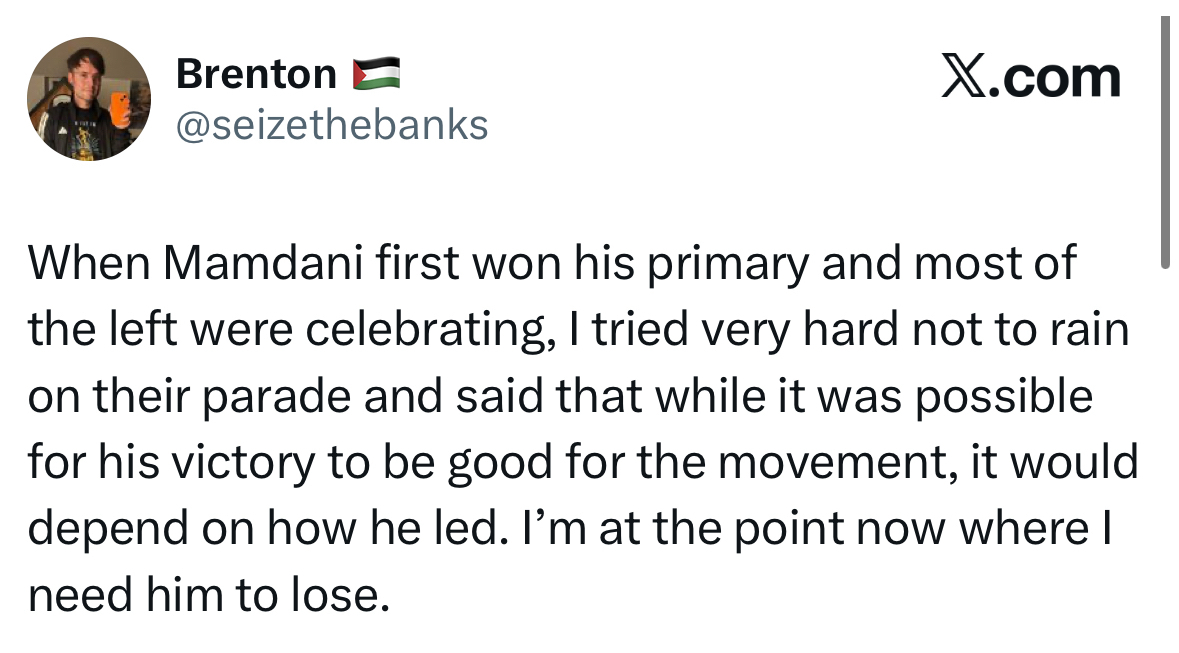The height and width of the screenshot is (653, 1179).
Task: Click the vertical scrollbar thumb
Action: (1165, 140)
